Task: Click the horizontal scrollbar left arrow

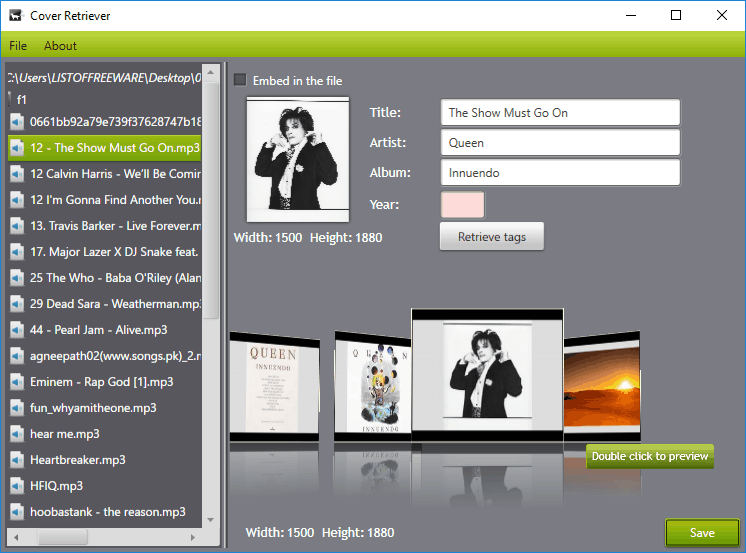Action: point(16,537)
